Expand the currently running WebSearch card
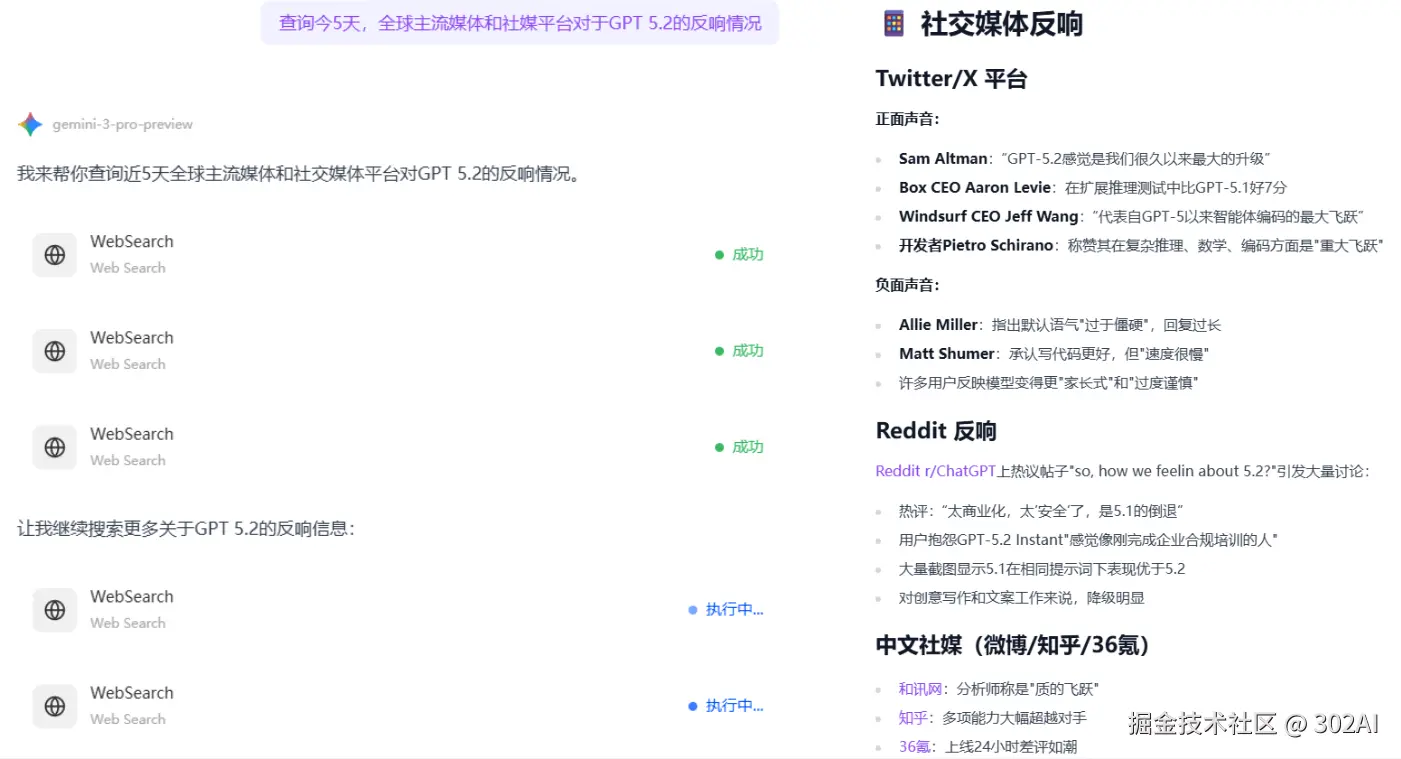The image size is (1401, 759). (400, 609)
